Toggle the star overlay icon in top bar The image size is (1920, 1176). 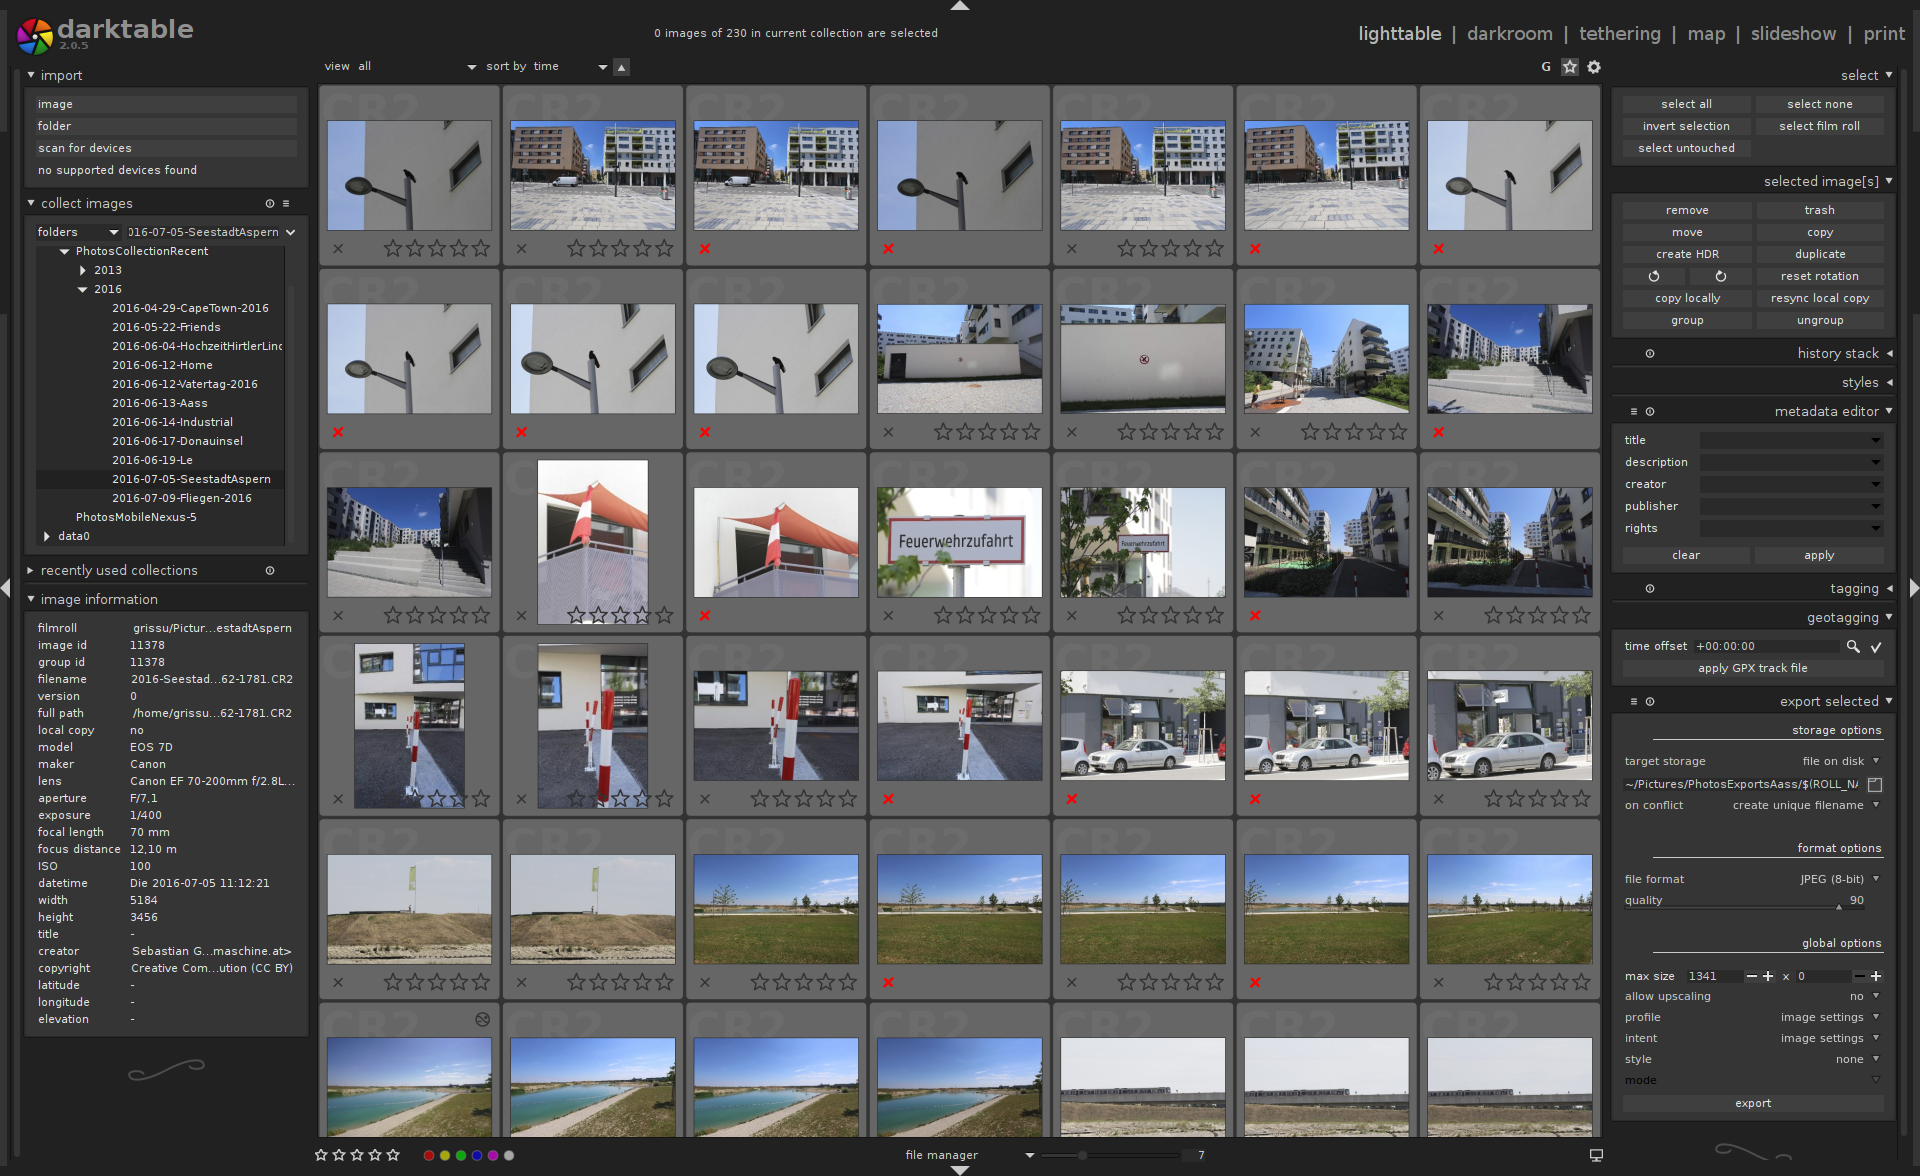(x=1570, y=67)
